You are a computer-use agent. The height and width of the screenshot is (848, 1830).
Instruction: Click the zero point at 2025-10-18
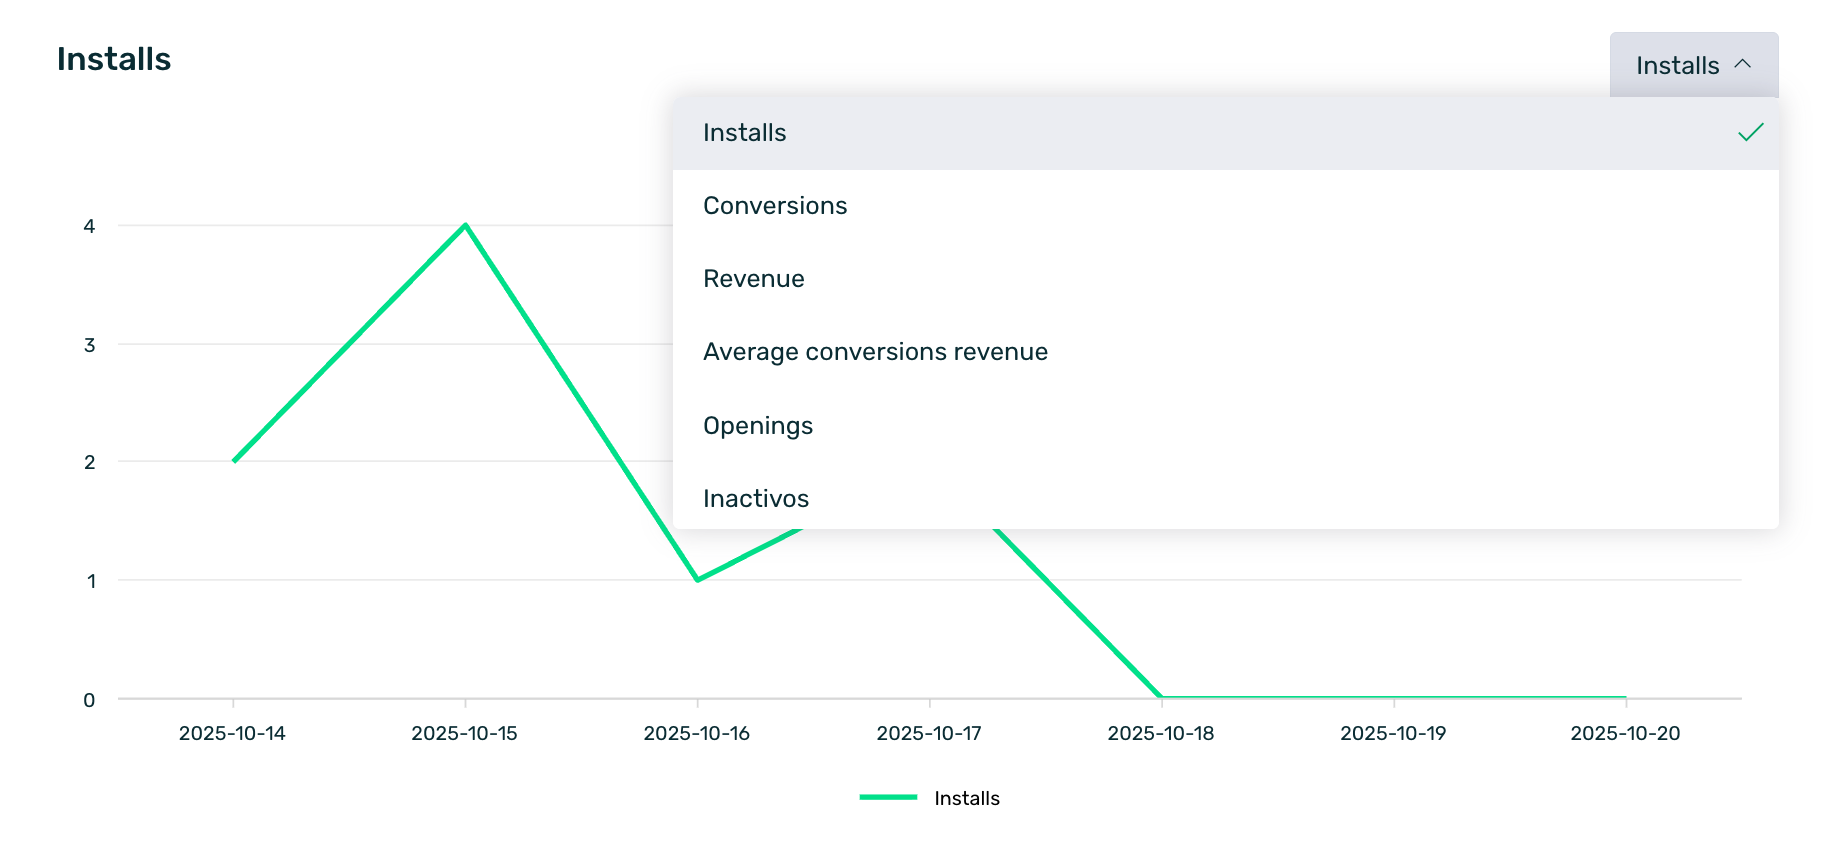pos(1161,697)
